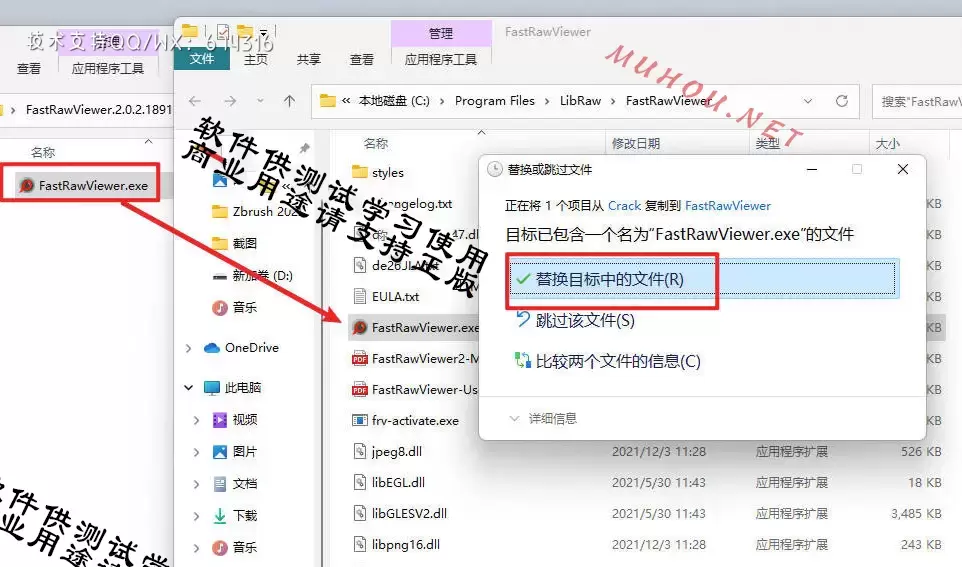Open 视频 folder under 此电脑
The image size is (962, 567).
pos(235,420)
